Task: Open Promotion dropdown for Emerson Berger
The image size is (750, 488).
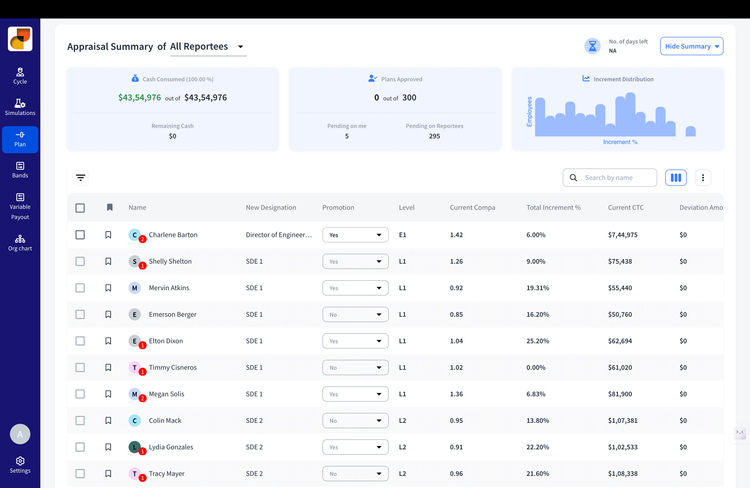Action: click(355, 314)
